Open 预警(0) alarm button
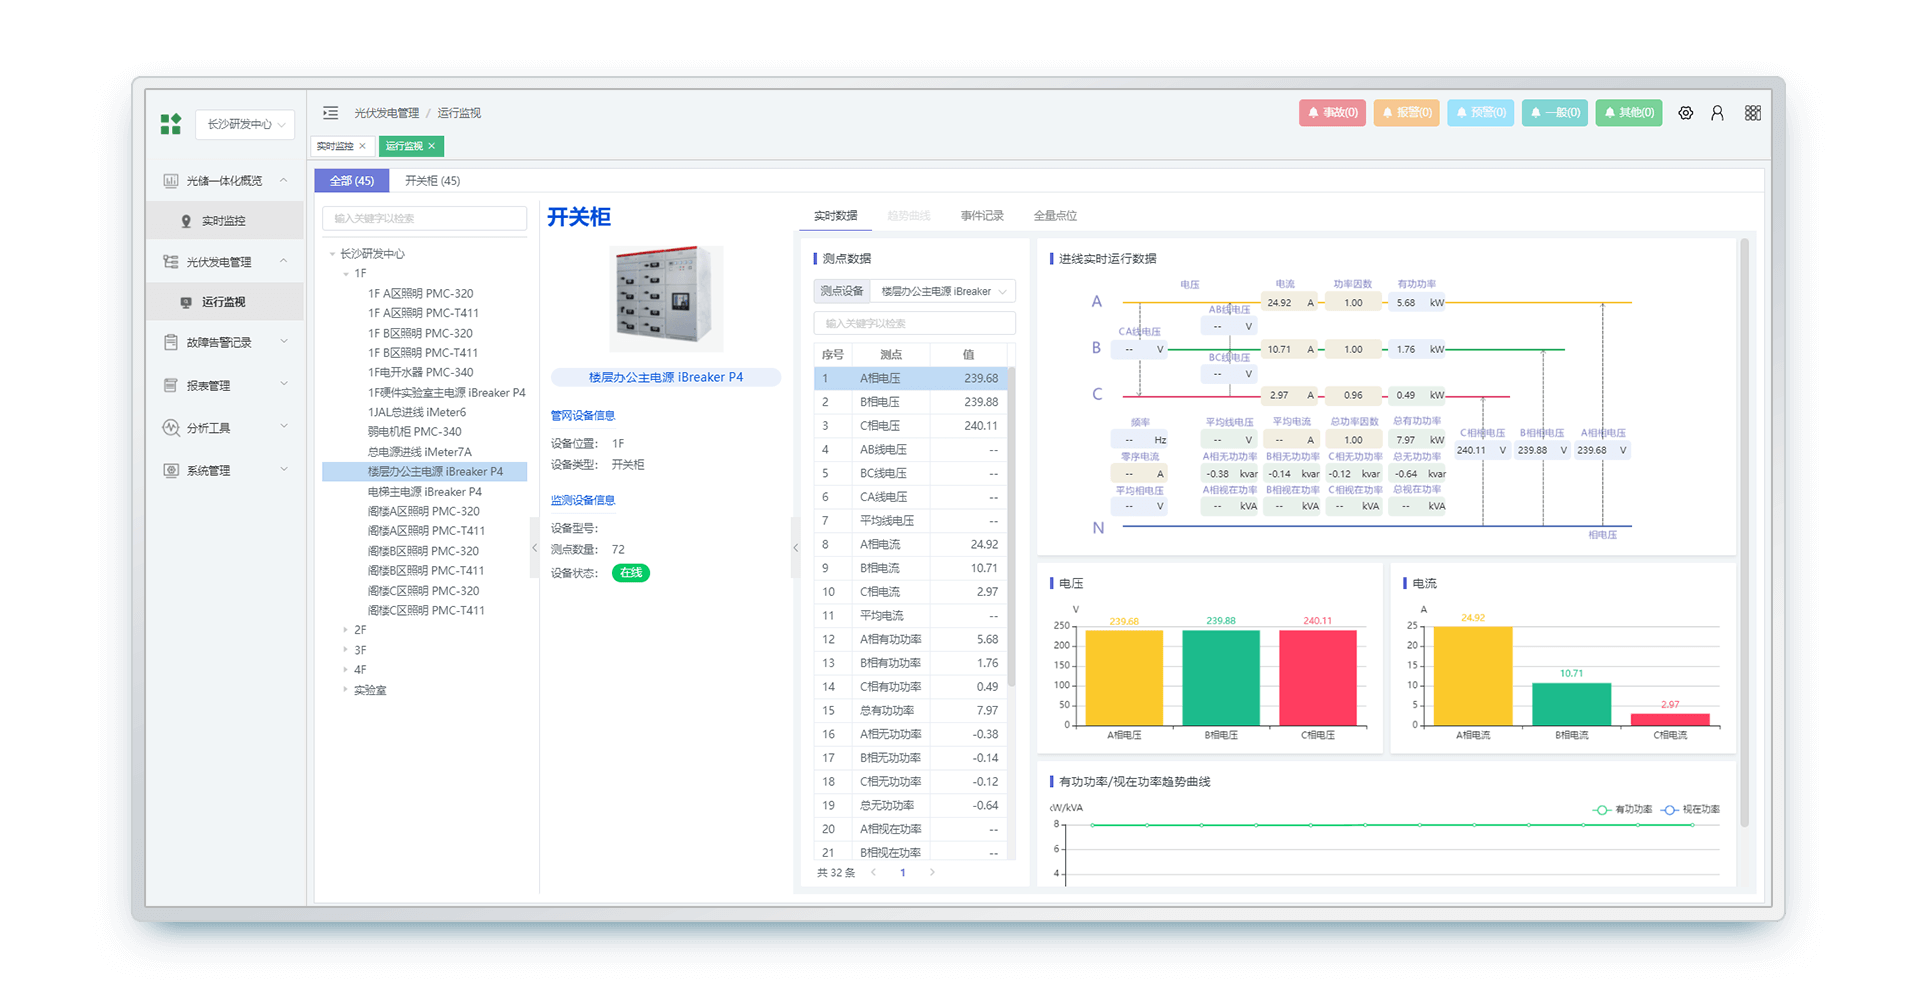This screenshot has width=1918, height=1003. (1481, 113)
